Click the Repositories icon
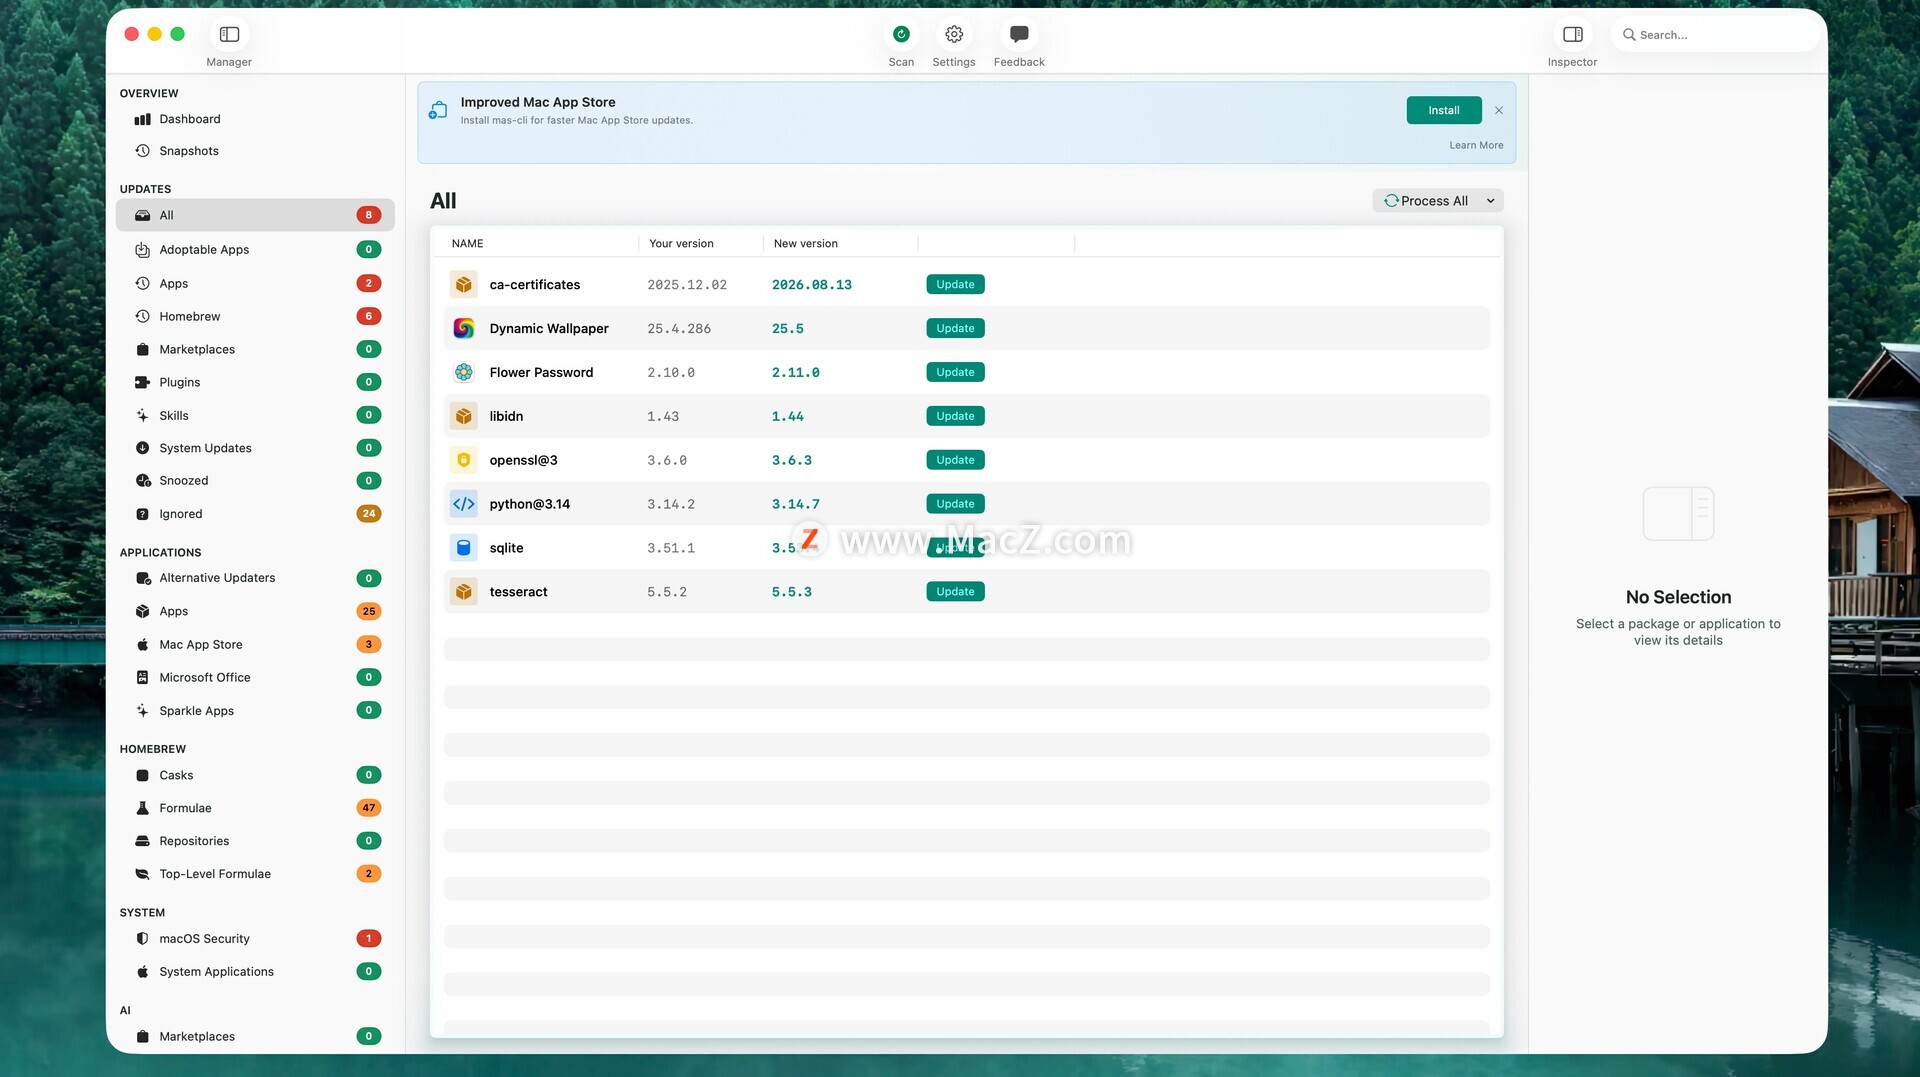 pyautogui.click(x=142, y=841)
